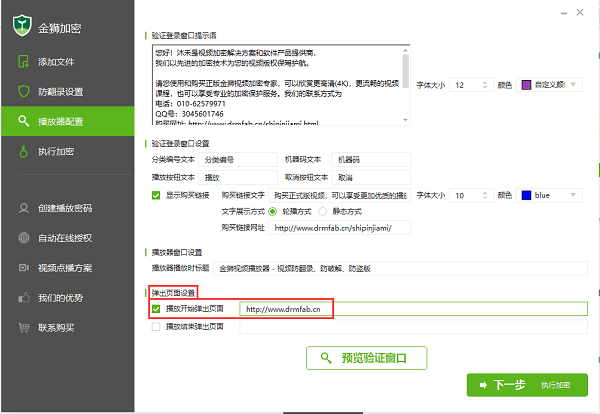
Task: Open 联系购买 in the sidebar
Action: [68, 328]
